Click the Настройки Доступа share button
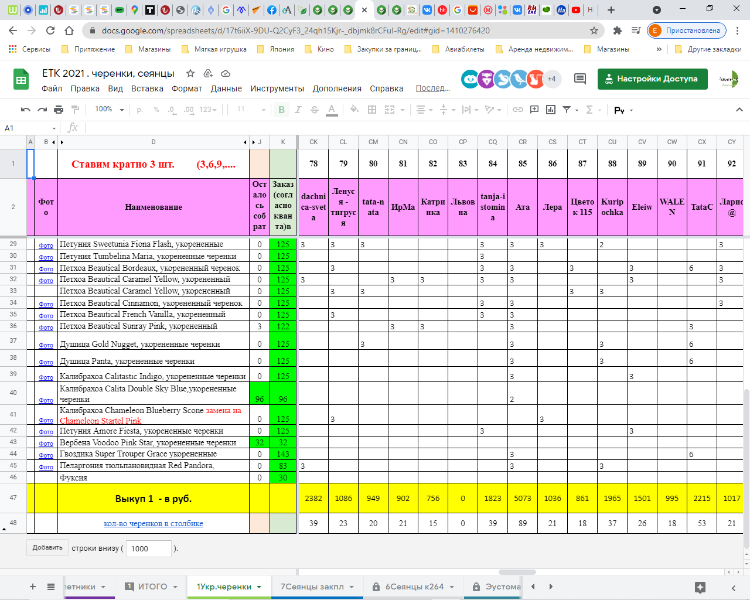Viewport: 750px width, 600px height. 651,79
